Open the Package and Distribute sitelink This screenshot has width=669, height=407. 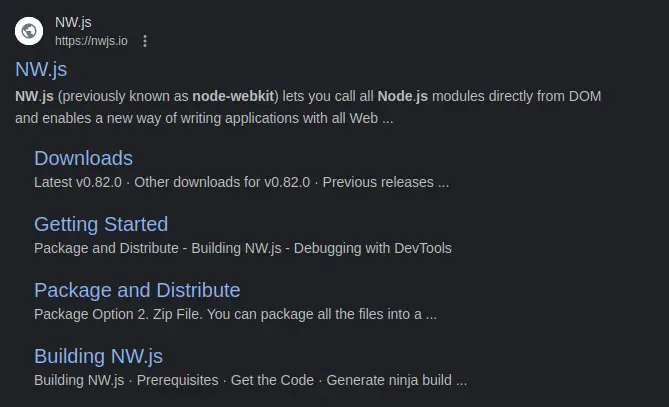pos(137,291)
